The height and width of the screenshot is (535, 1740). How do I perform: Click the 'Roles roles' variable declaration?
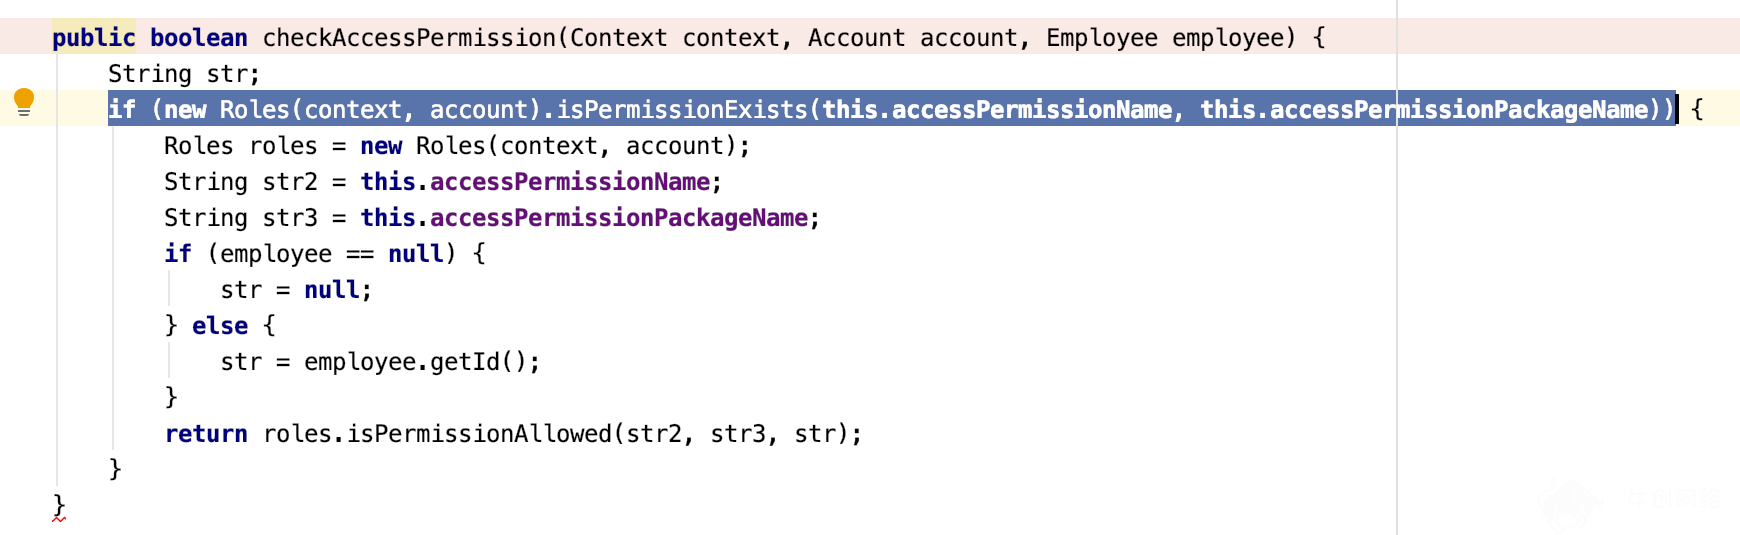241,146
